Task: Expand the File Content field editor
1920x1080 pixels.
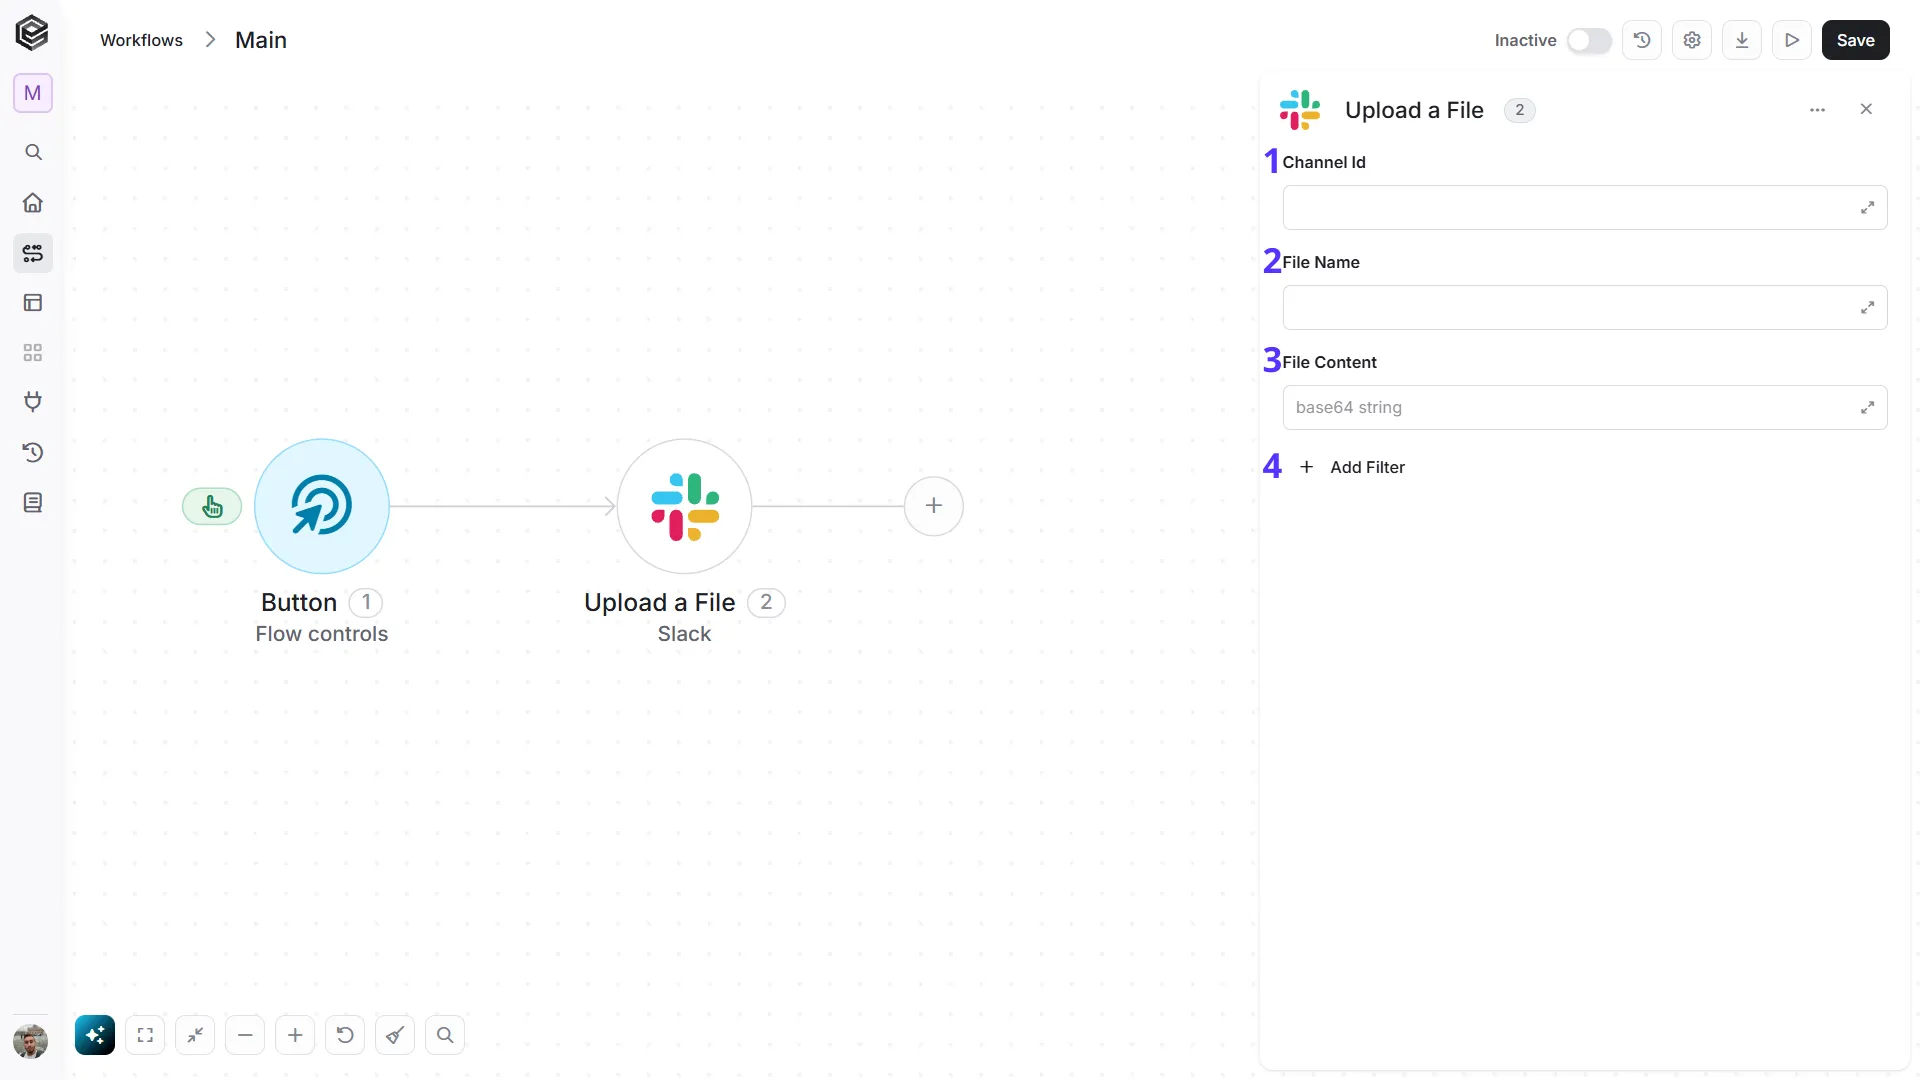Action: pyautogui.click(x=1867, y=408)
